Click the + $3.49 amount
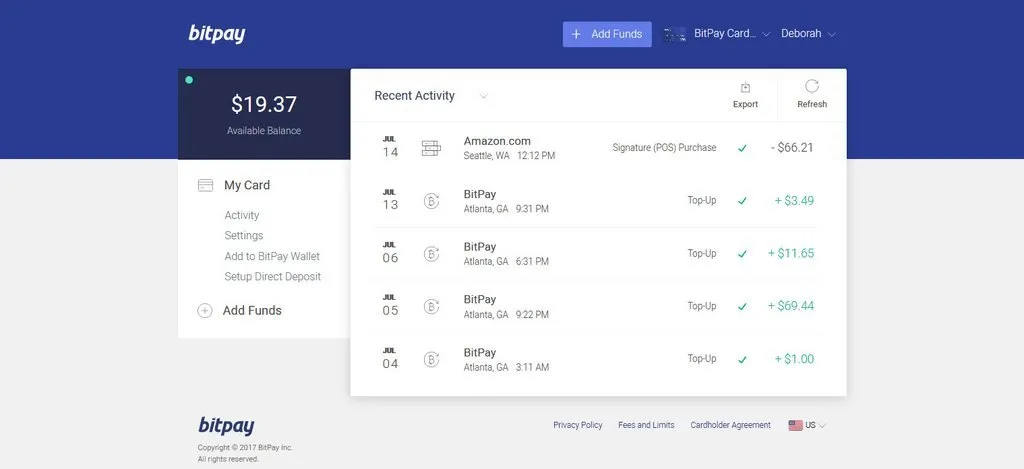This screenshot has width=1024, height=469. pyautogui.click(x=794, y=201)
